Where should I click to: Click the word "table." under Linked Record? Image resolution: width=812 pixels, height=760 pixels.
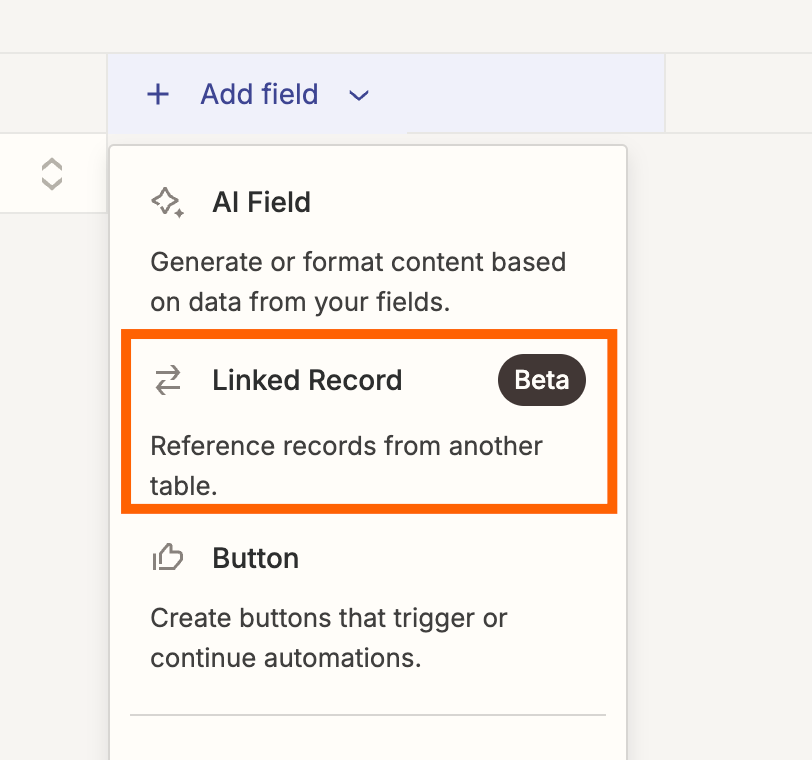point(184,486)
